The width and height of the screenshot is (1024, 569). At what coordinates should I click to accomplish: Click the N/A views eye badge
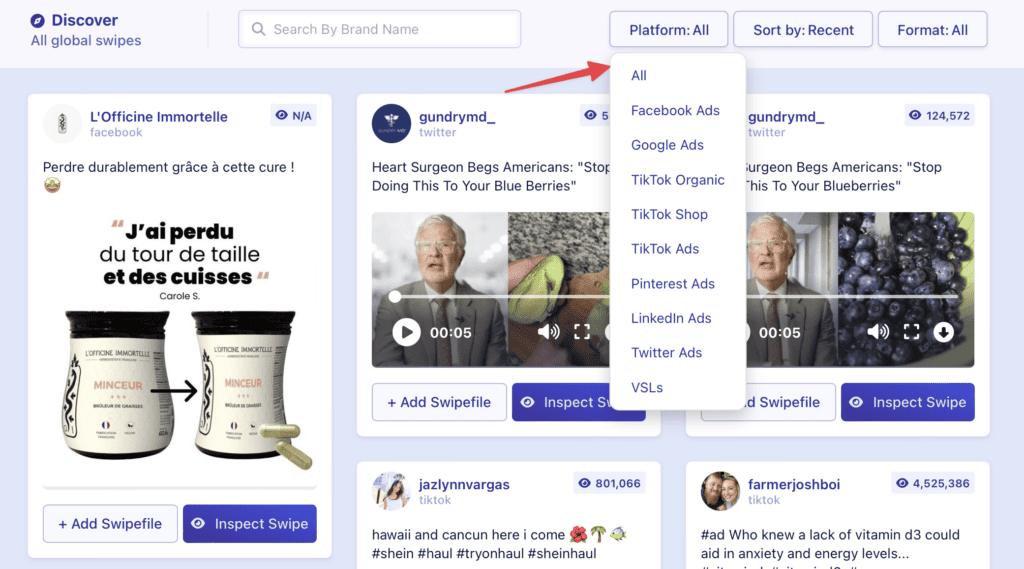tap(293, 116)
